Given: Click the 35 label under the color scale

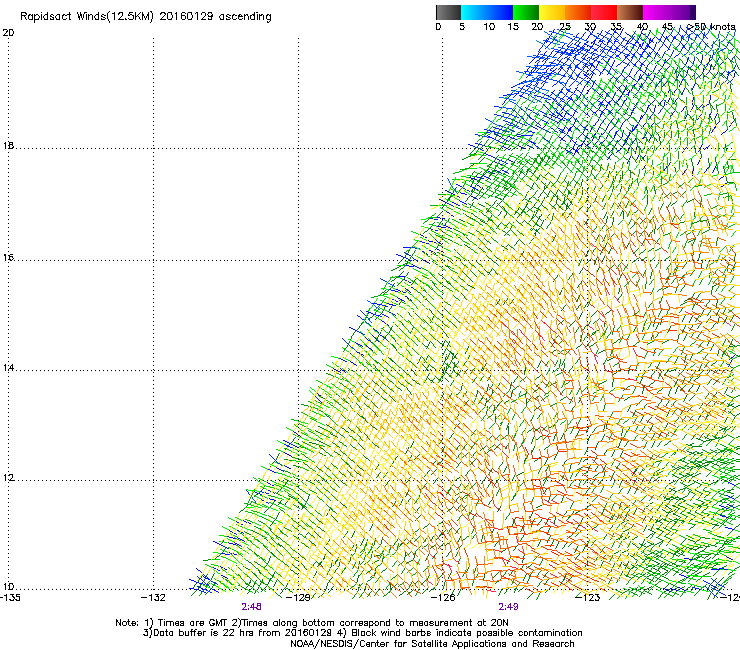Looking at the screenshot, I should click(616, 27).
